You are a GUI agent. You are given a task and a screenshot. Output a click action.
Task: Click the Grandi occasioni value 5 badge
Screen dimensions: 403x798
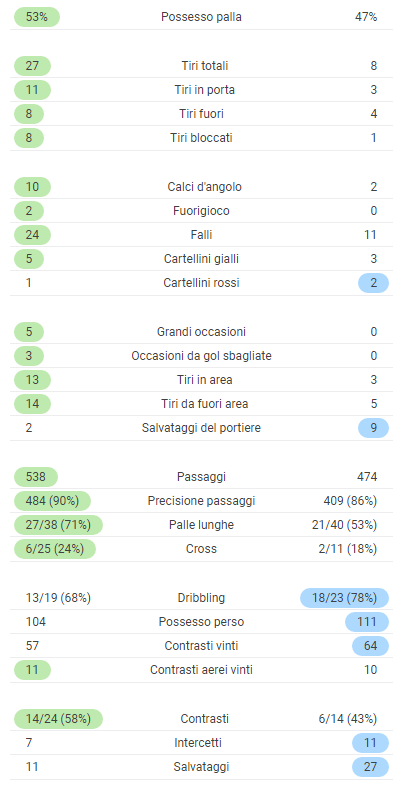pos(28,332)
